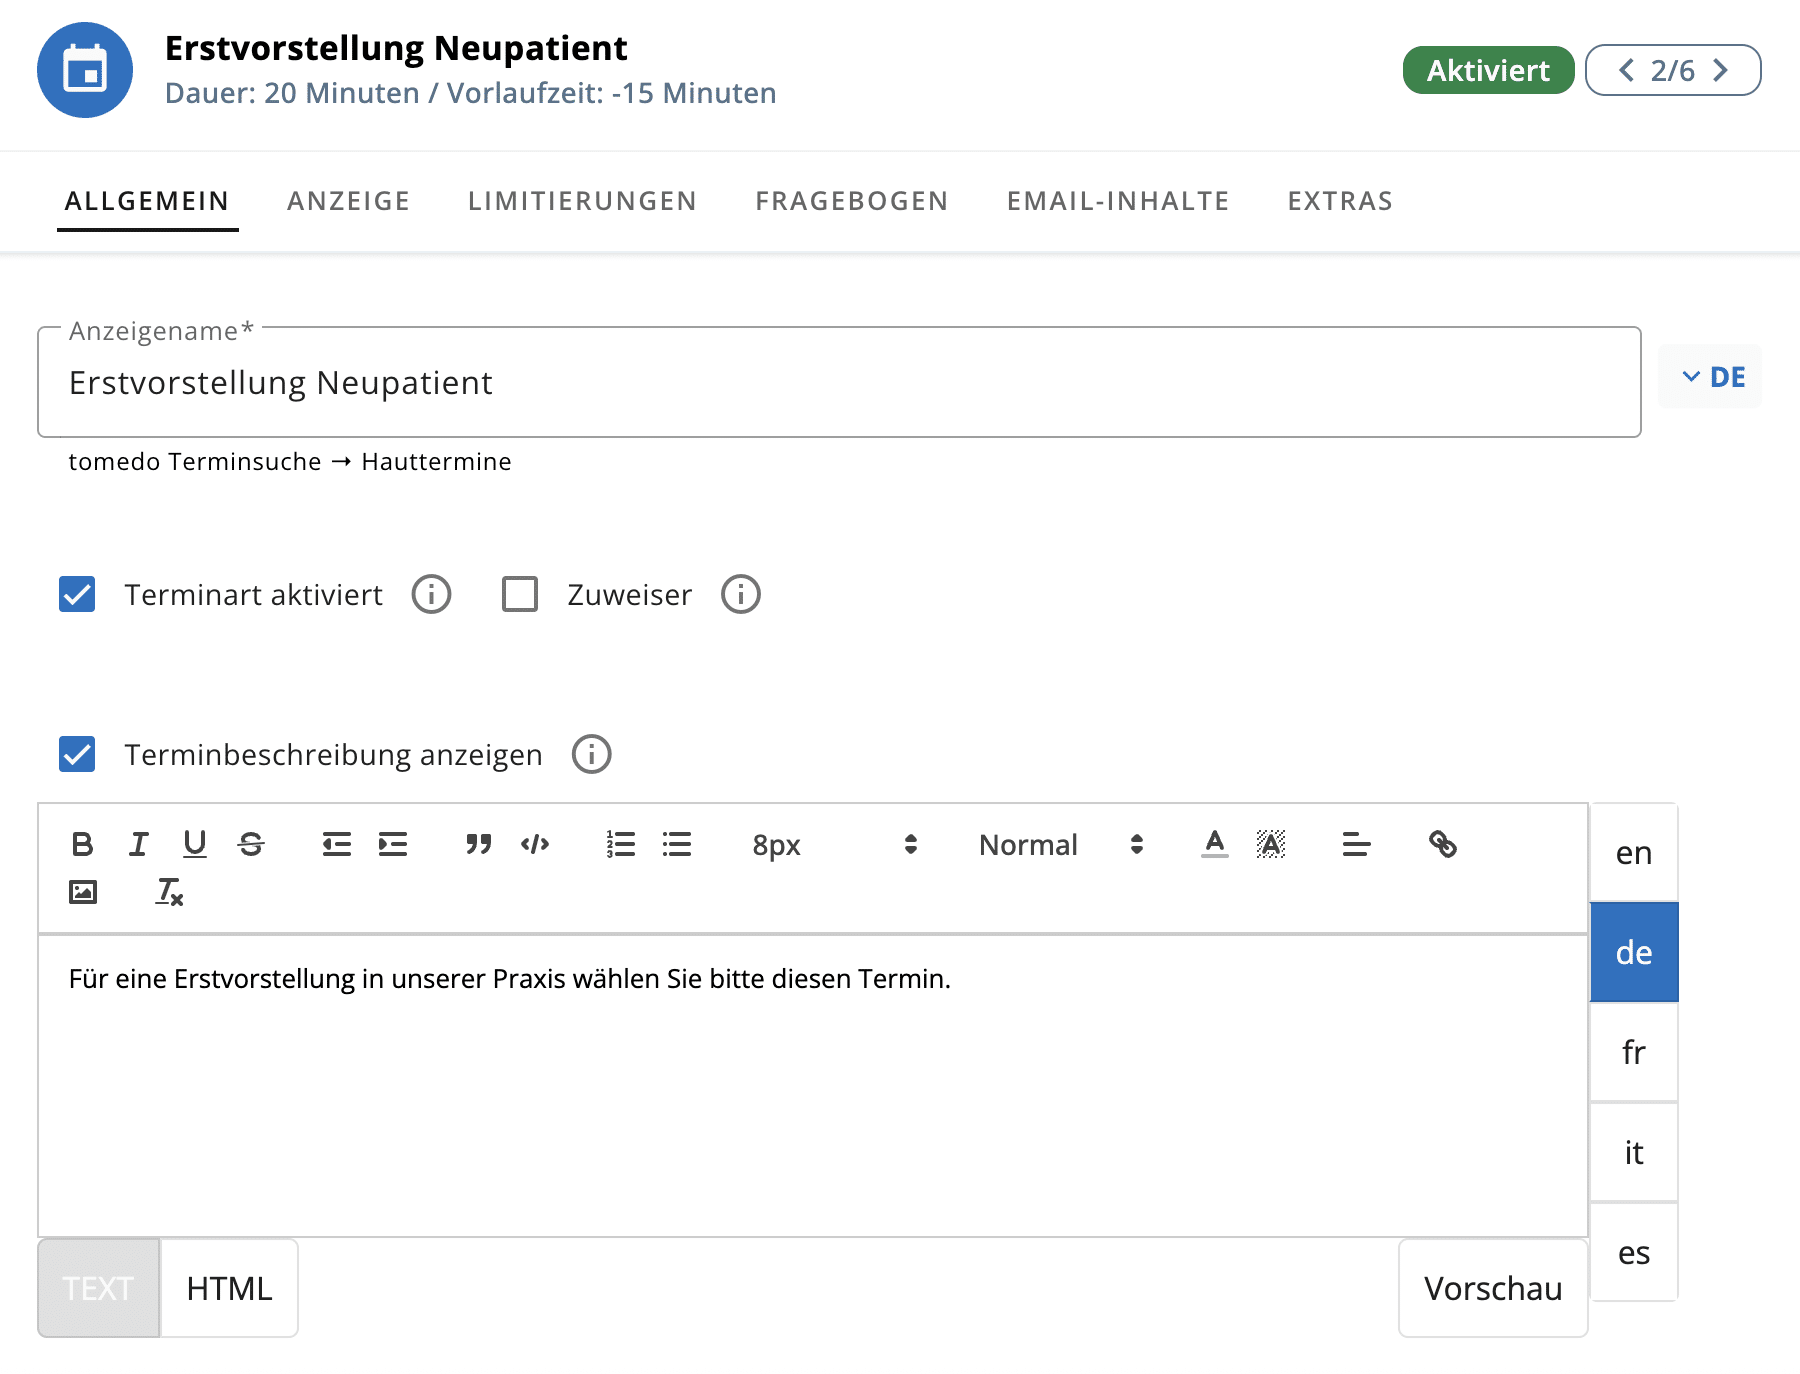Switch to the Limitierungen tab
The height and width of the screenshot is (1374, 1800).
click(582, 201)
